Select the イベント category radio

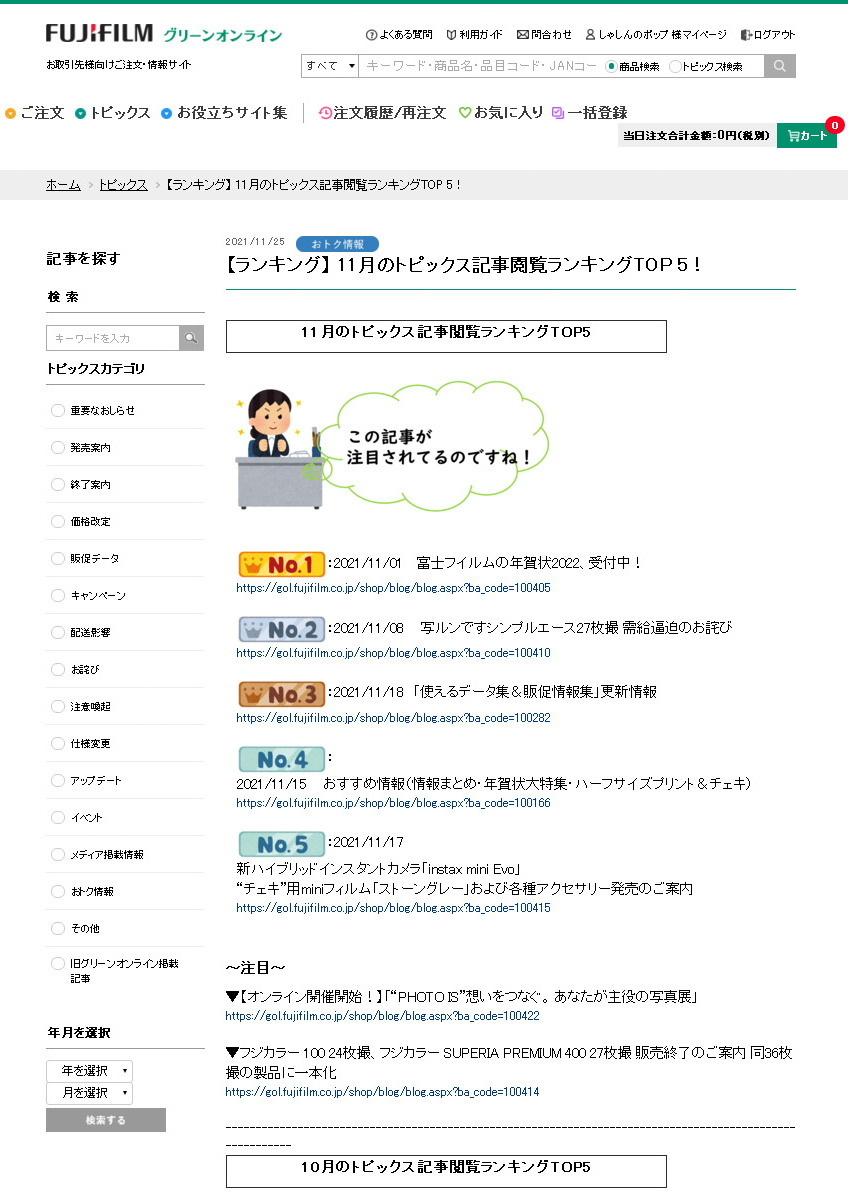pos(57,818)
